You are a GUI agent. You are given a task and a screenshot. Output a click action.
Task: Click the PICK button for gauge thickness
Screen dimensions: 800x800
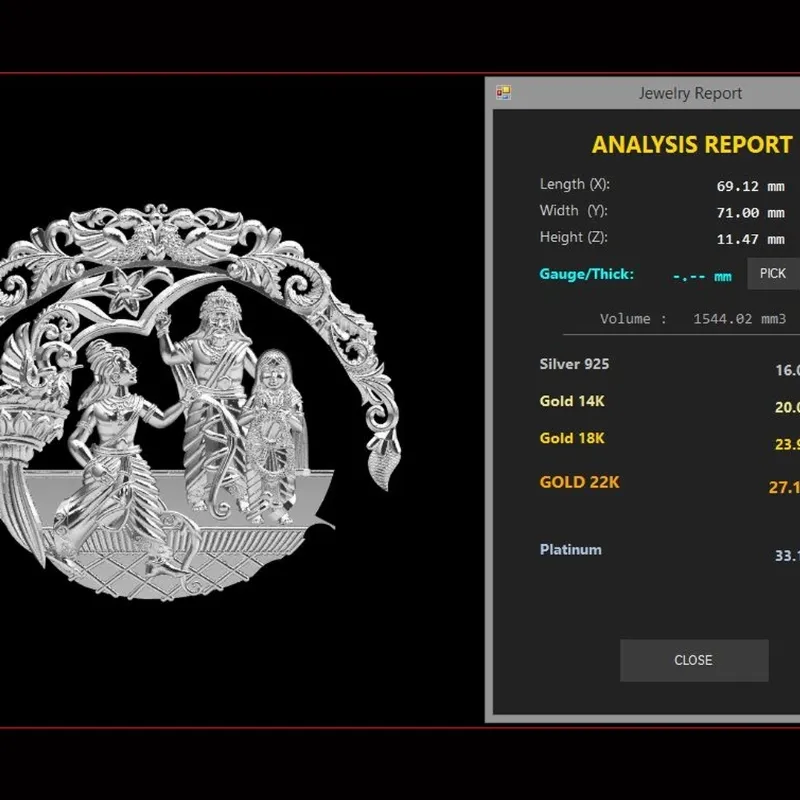[773, 273]
